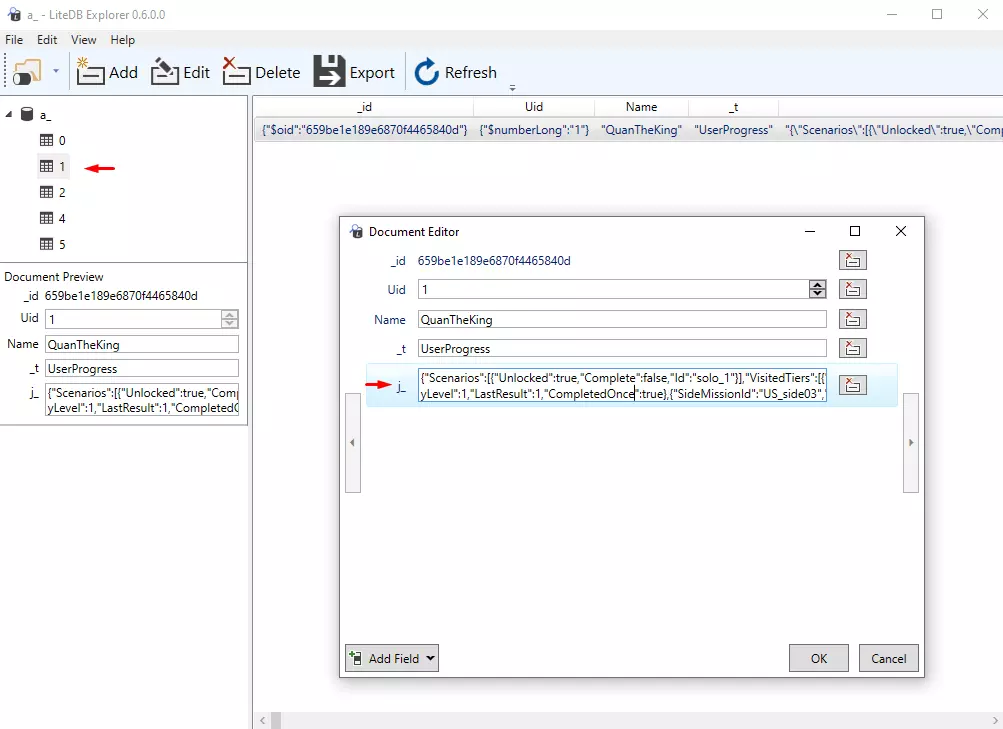This screenshot has width=1003, height=729.
Task: Open the dropdown arrow beside the database icon
Action: point(56,72)
